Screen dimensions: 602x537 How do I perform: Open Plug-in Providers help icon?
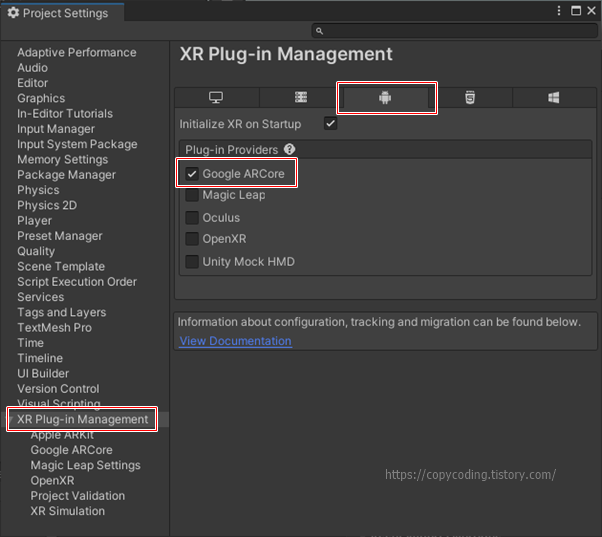[x=289, y=149]
